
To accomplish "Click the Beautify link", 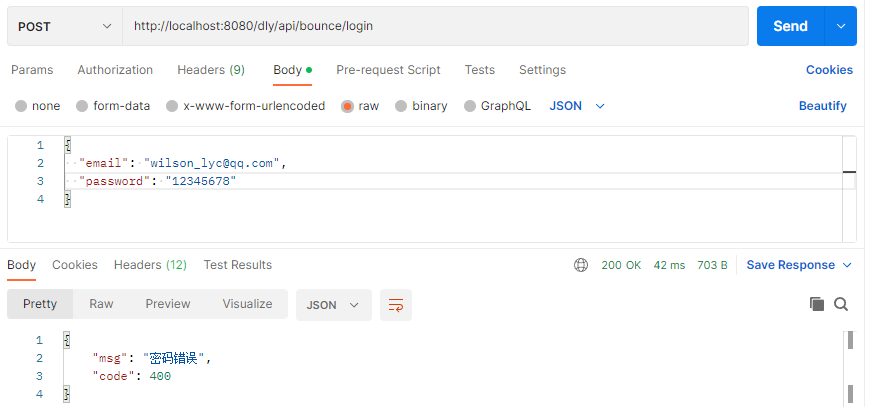I will point(823,106).
